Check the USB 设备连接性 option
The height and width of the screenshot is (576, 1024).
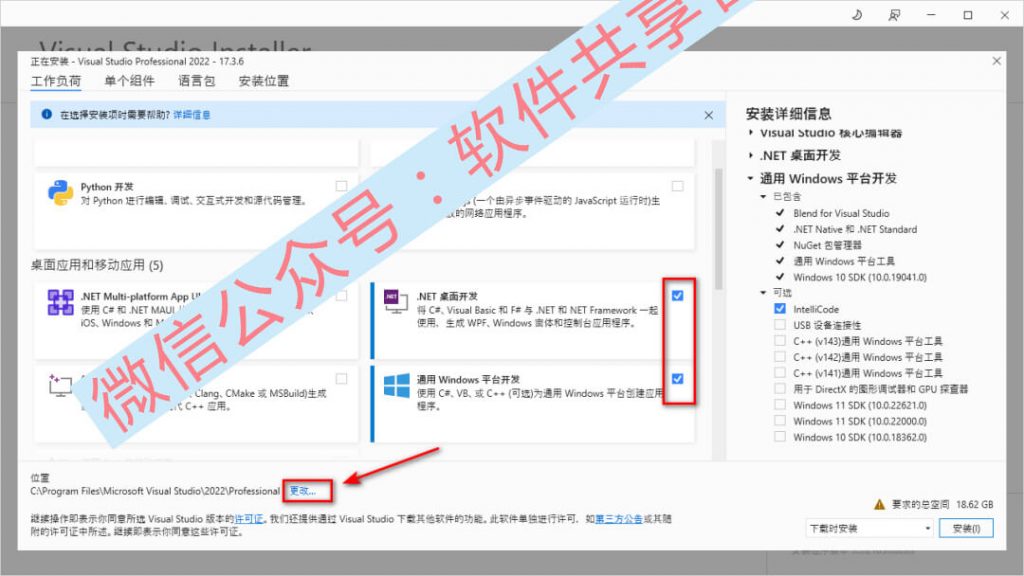(780, 325)
